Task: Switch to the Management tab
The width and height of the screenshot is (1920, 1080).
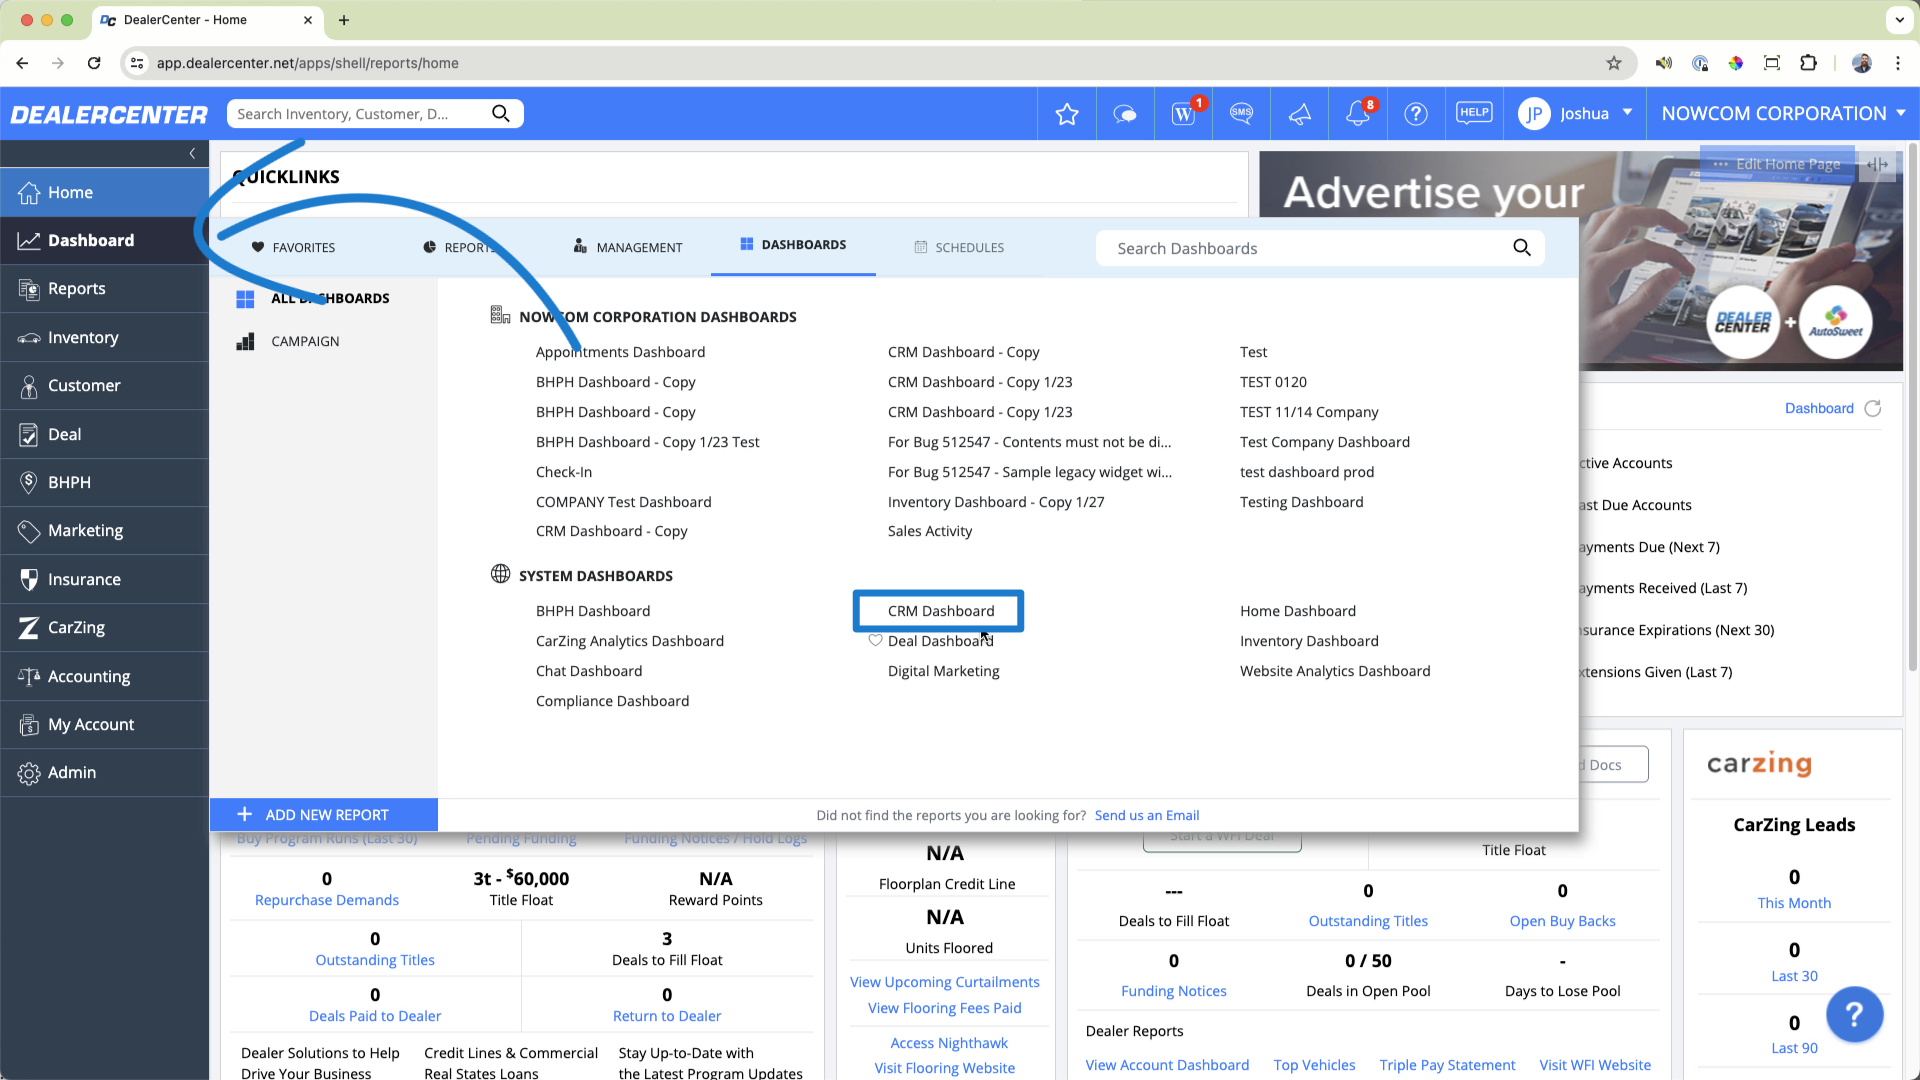Action: [x=628, y=247]
